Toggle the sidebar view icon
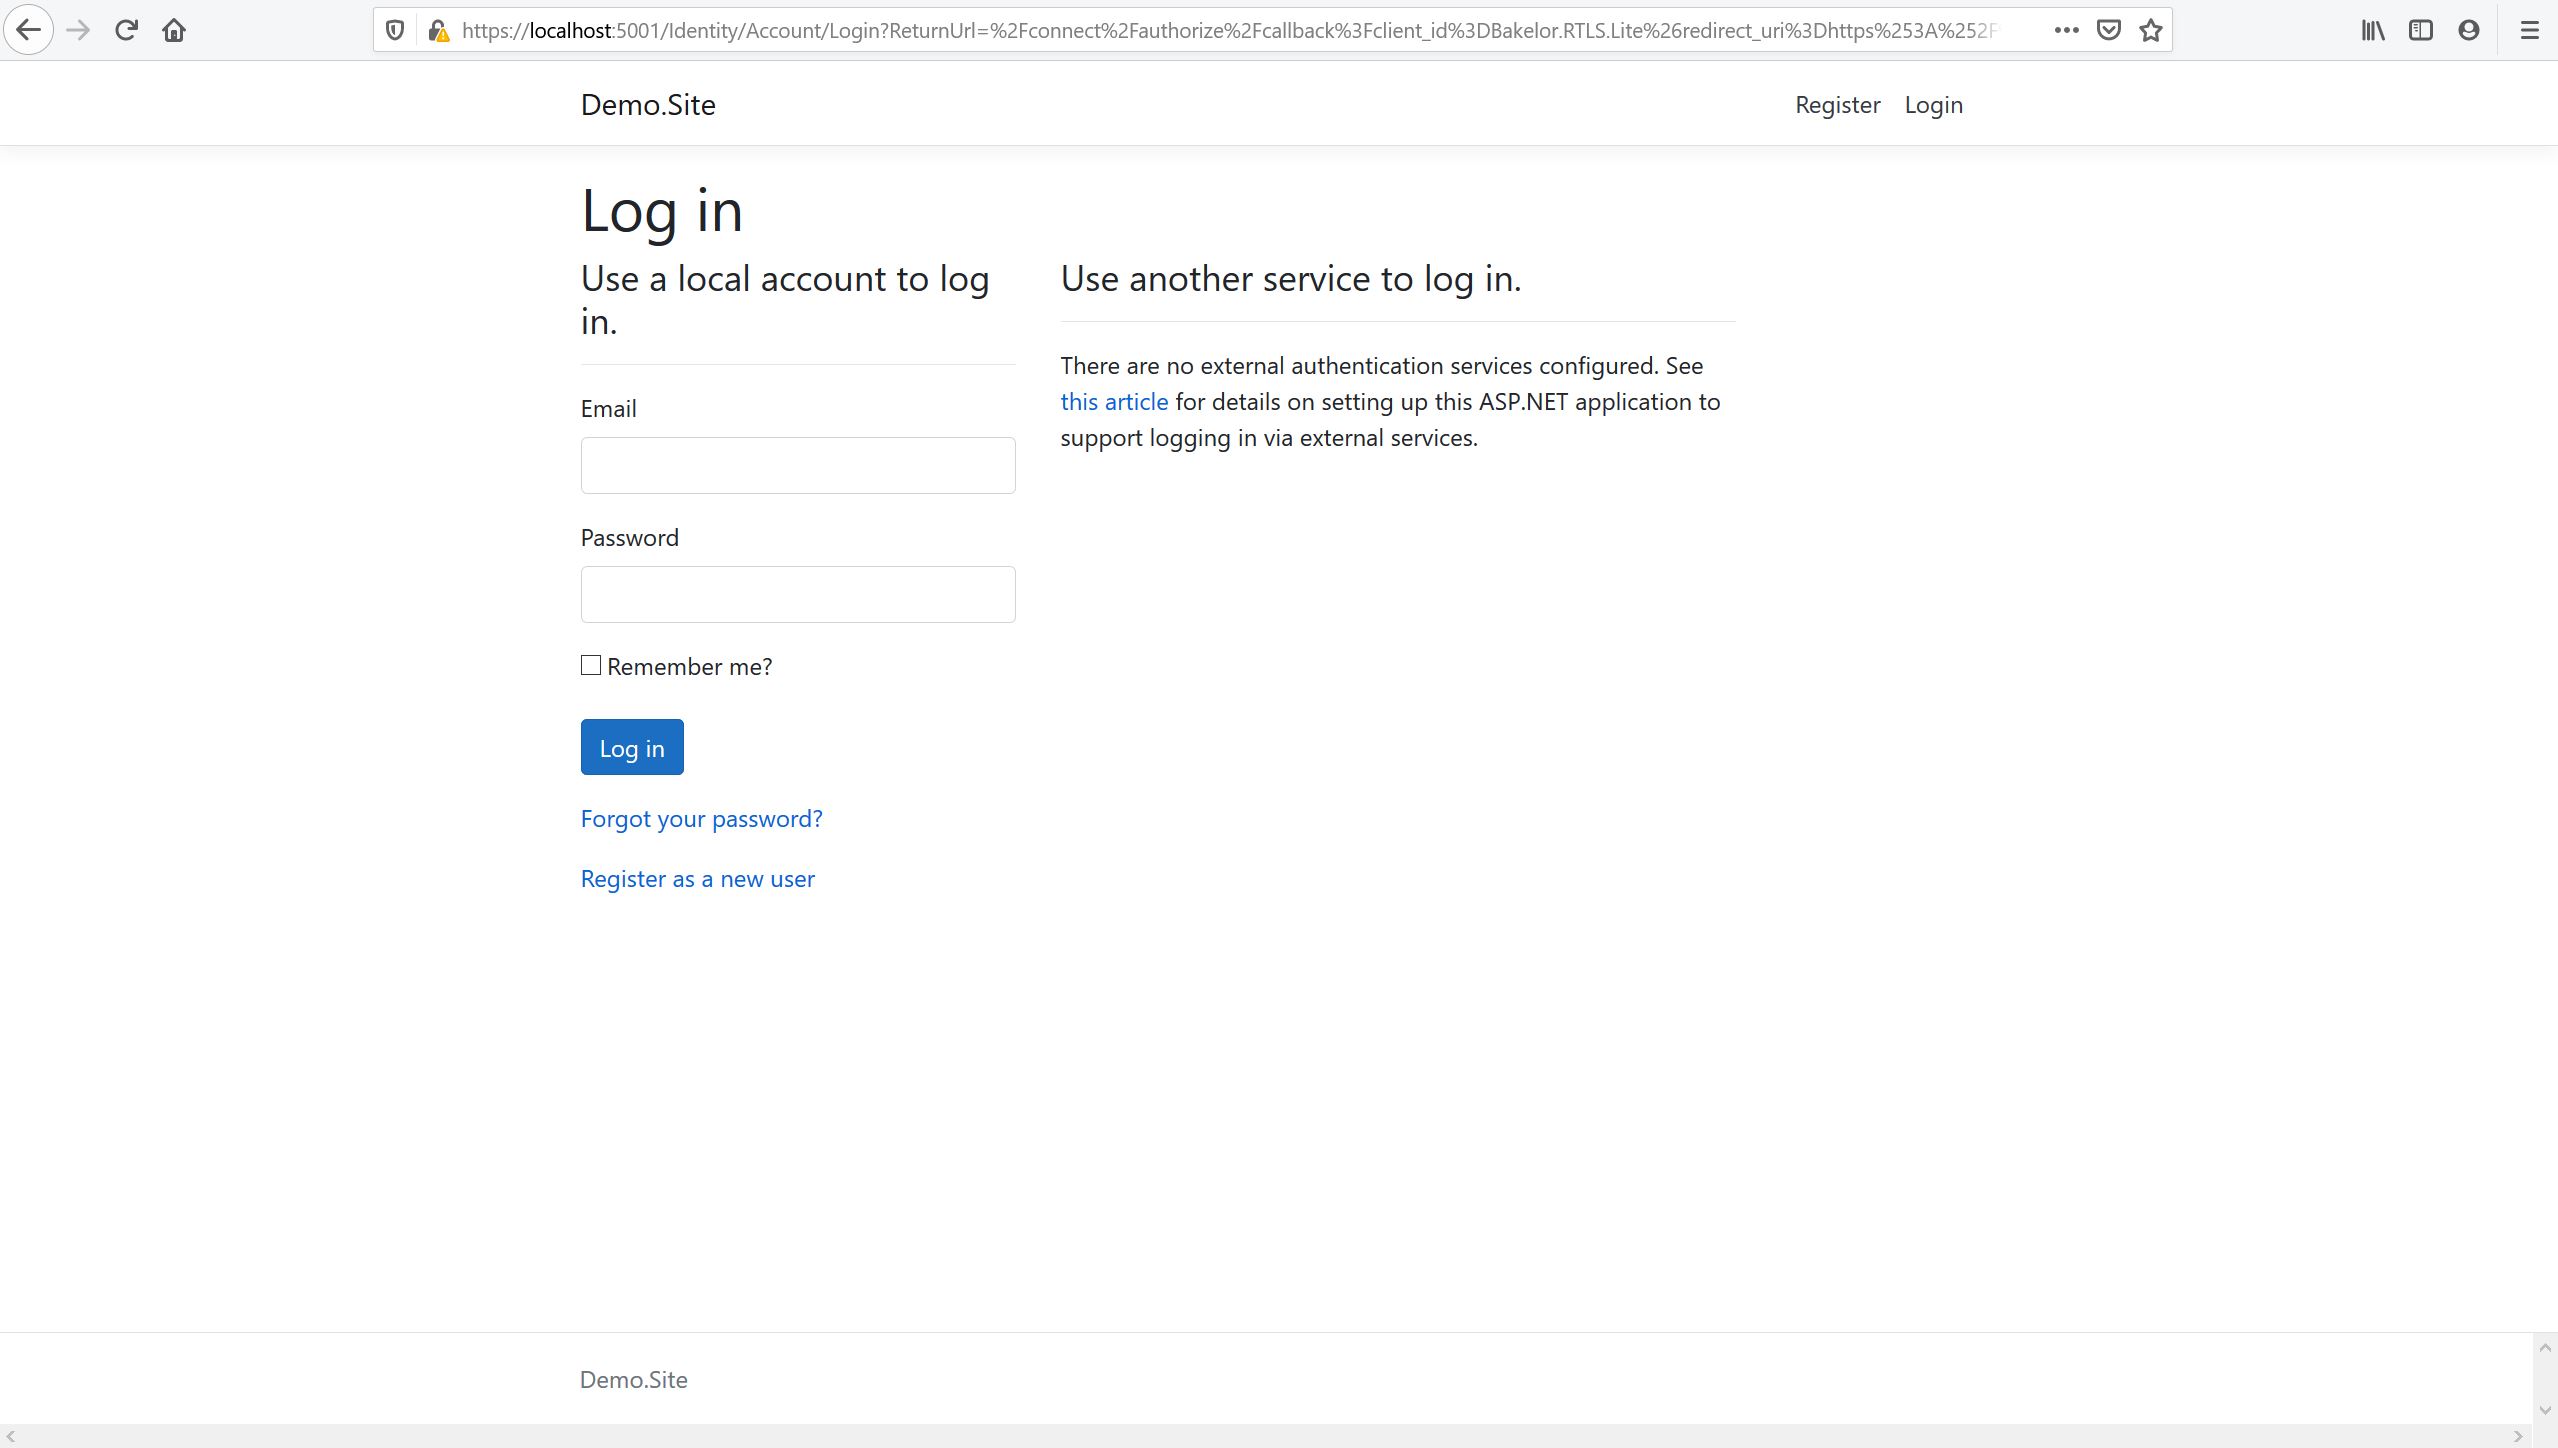The image size is (2558, 1448). 2421,30
